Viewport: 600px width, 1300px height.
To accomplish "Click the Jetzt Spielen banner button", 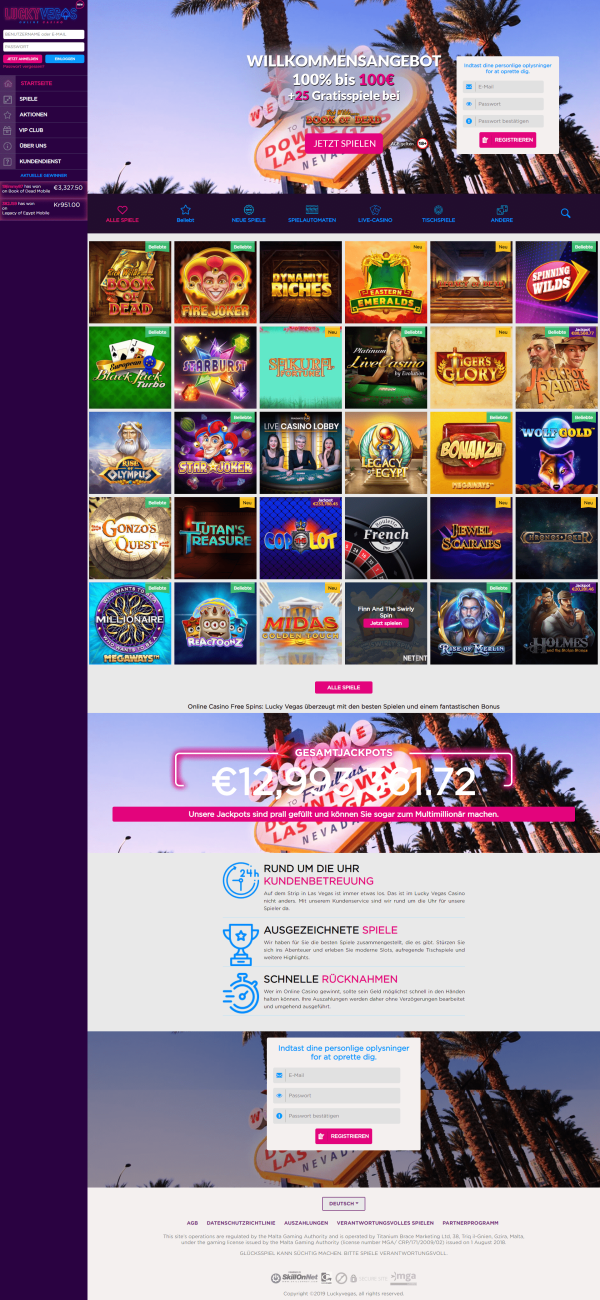I will (x=344, y=143).
